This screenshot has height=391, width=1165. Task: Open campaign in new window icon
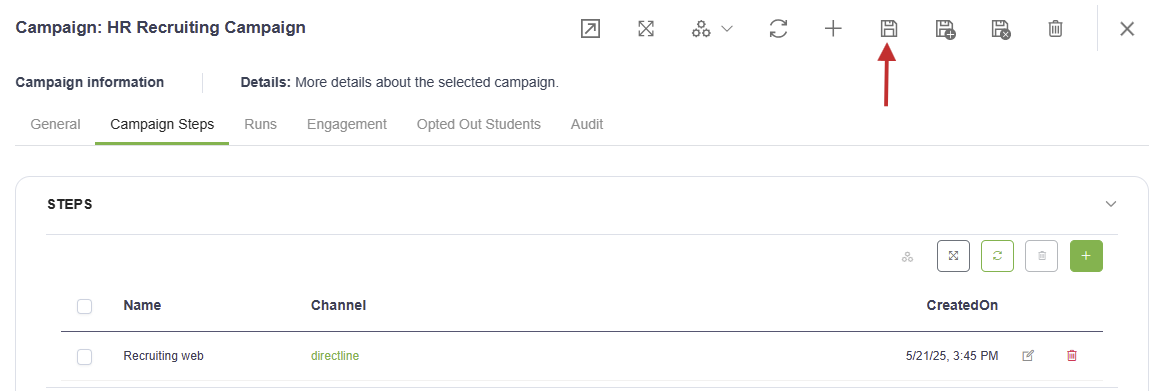(x=590, y=29)
